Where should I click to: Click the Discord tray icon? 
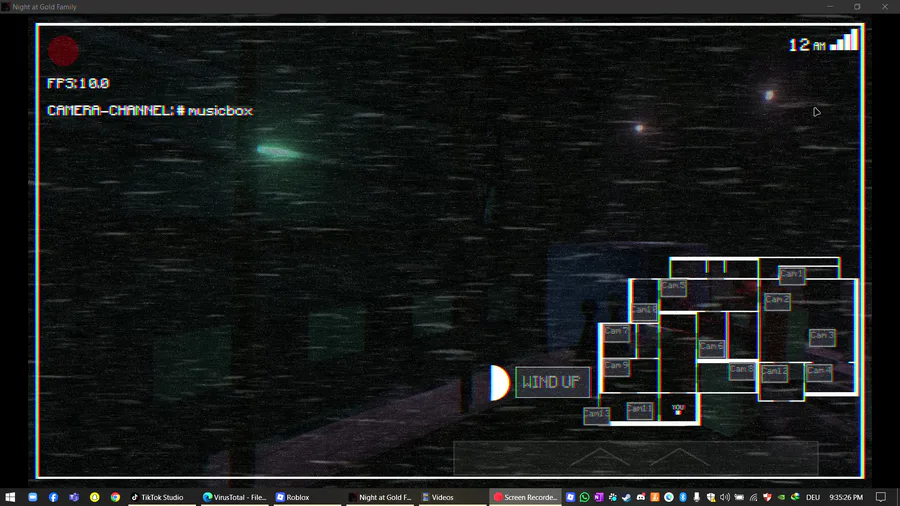641,497
